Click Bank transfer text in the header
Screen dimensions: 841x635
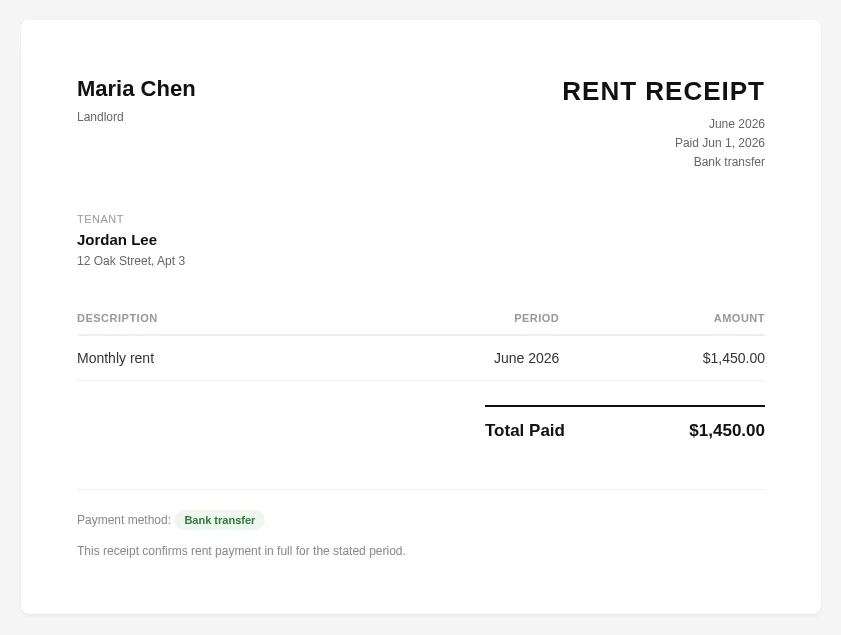pos(729,162)
